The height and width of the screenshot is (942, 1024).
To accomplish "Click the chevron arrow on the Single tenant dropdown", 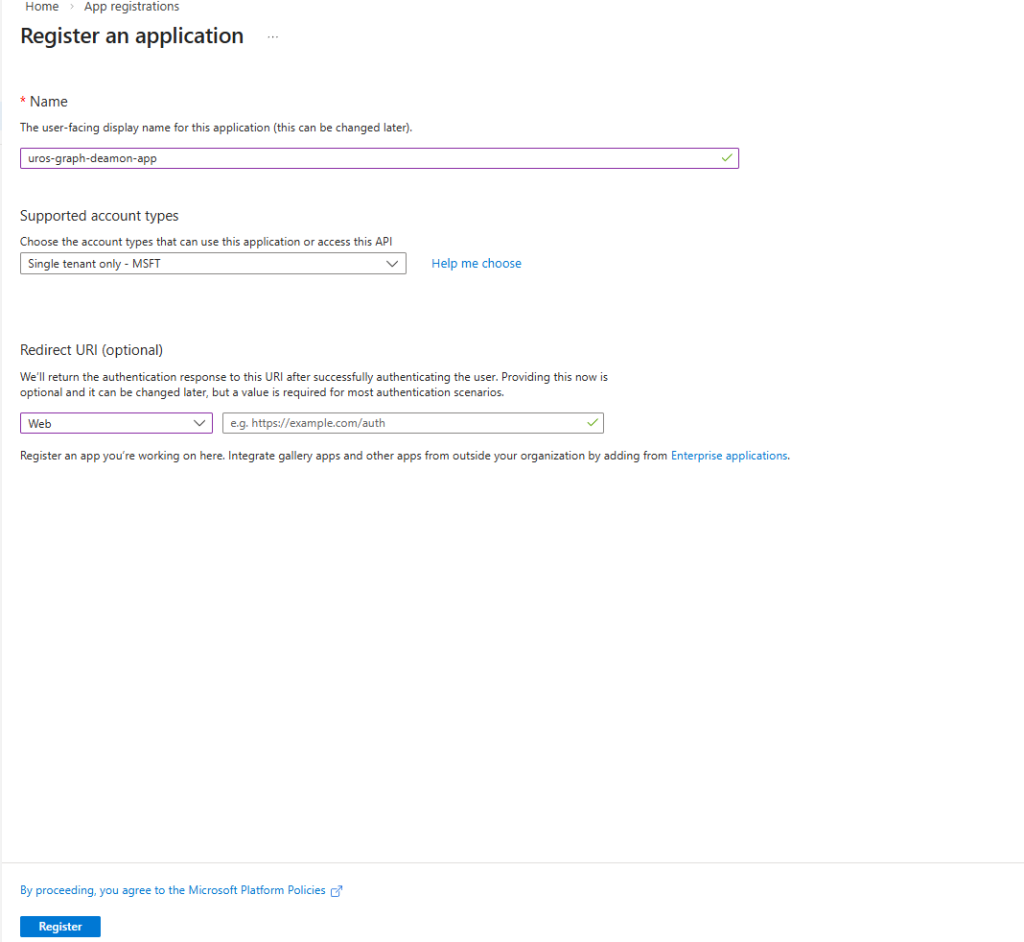I will pos(392,264).
